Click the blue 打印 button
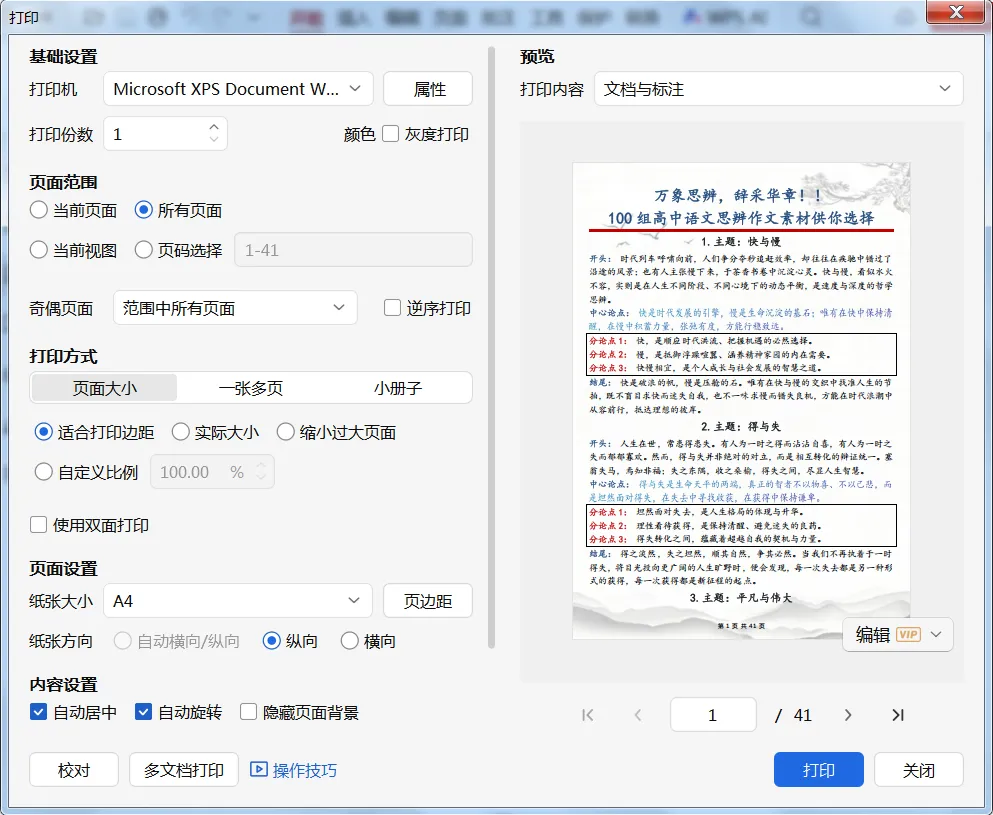This screenshot has width=993, height=815. 818,769
